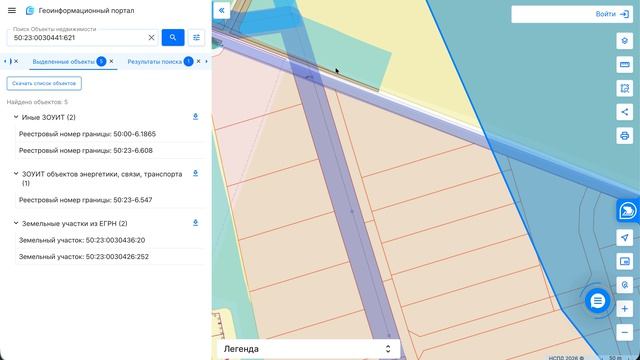Run search with magnifier button
640x360 pixels.
(x=173, y=38)
